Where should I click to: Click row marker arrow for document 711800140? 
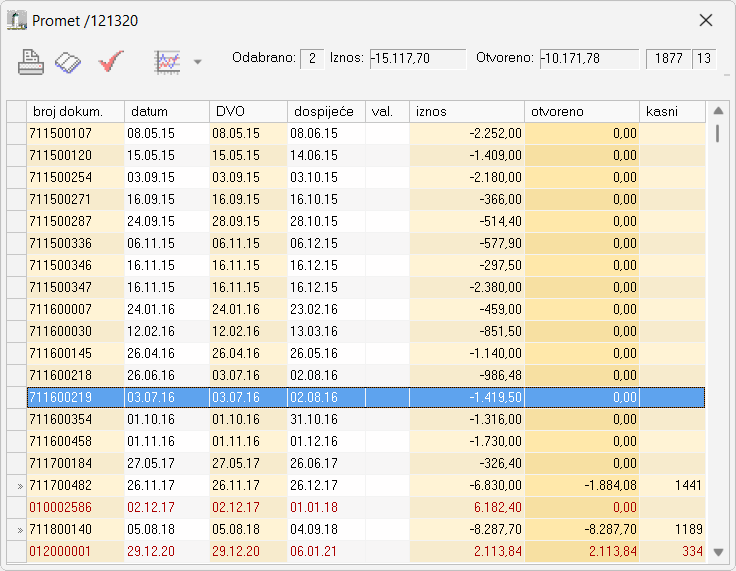(17, 529)
